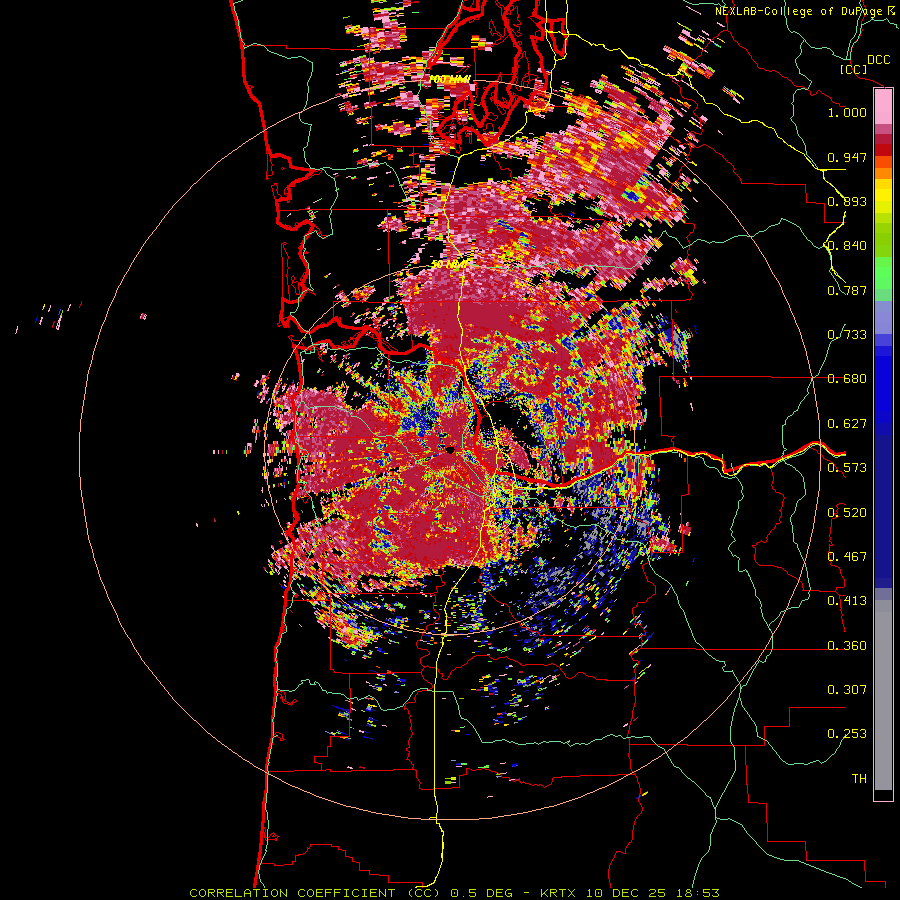Select the 0.680 legend value
The width and height of the screenshot is (900, 900).
[847, 379]
